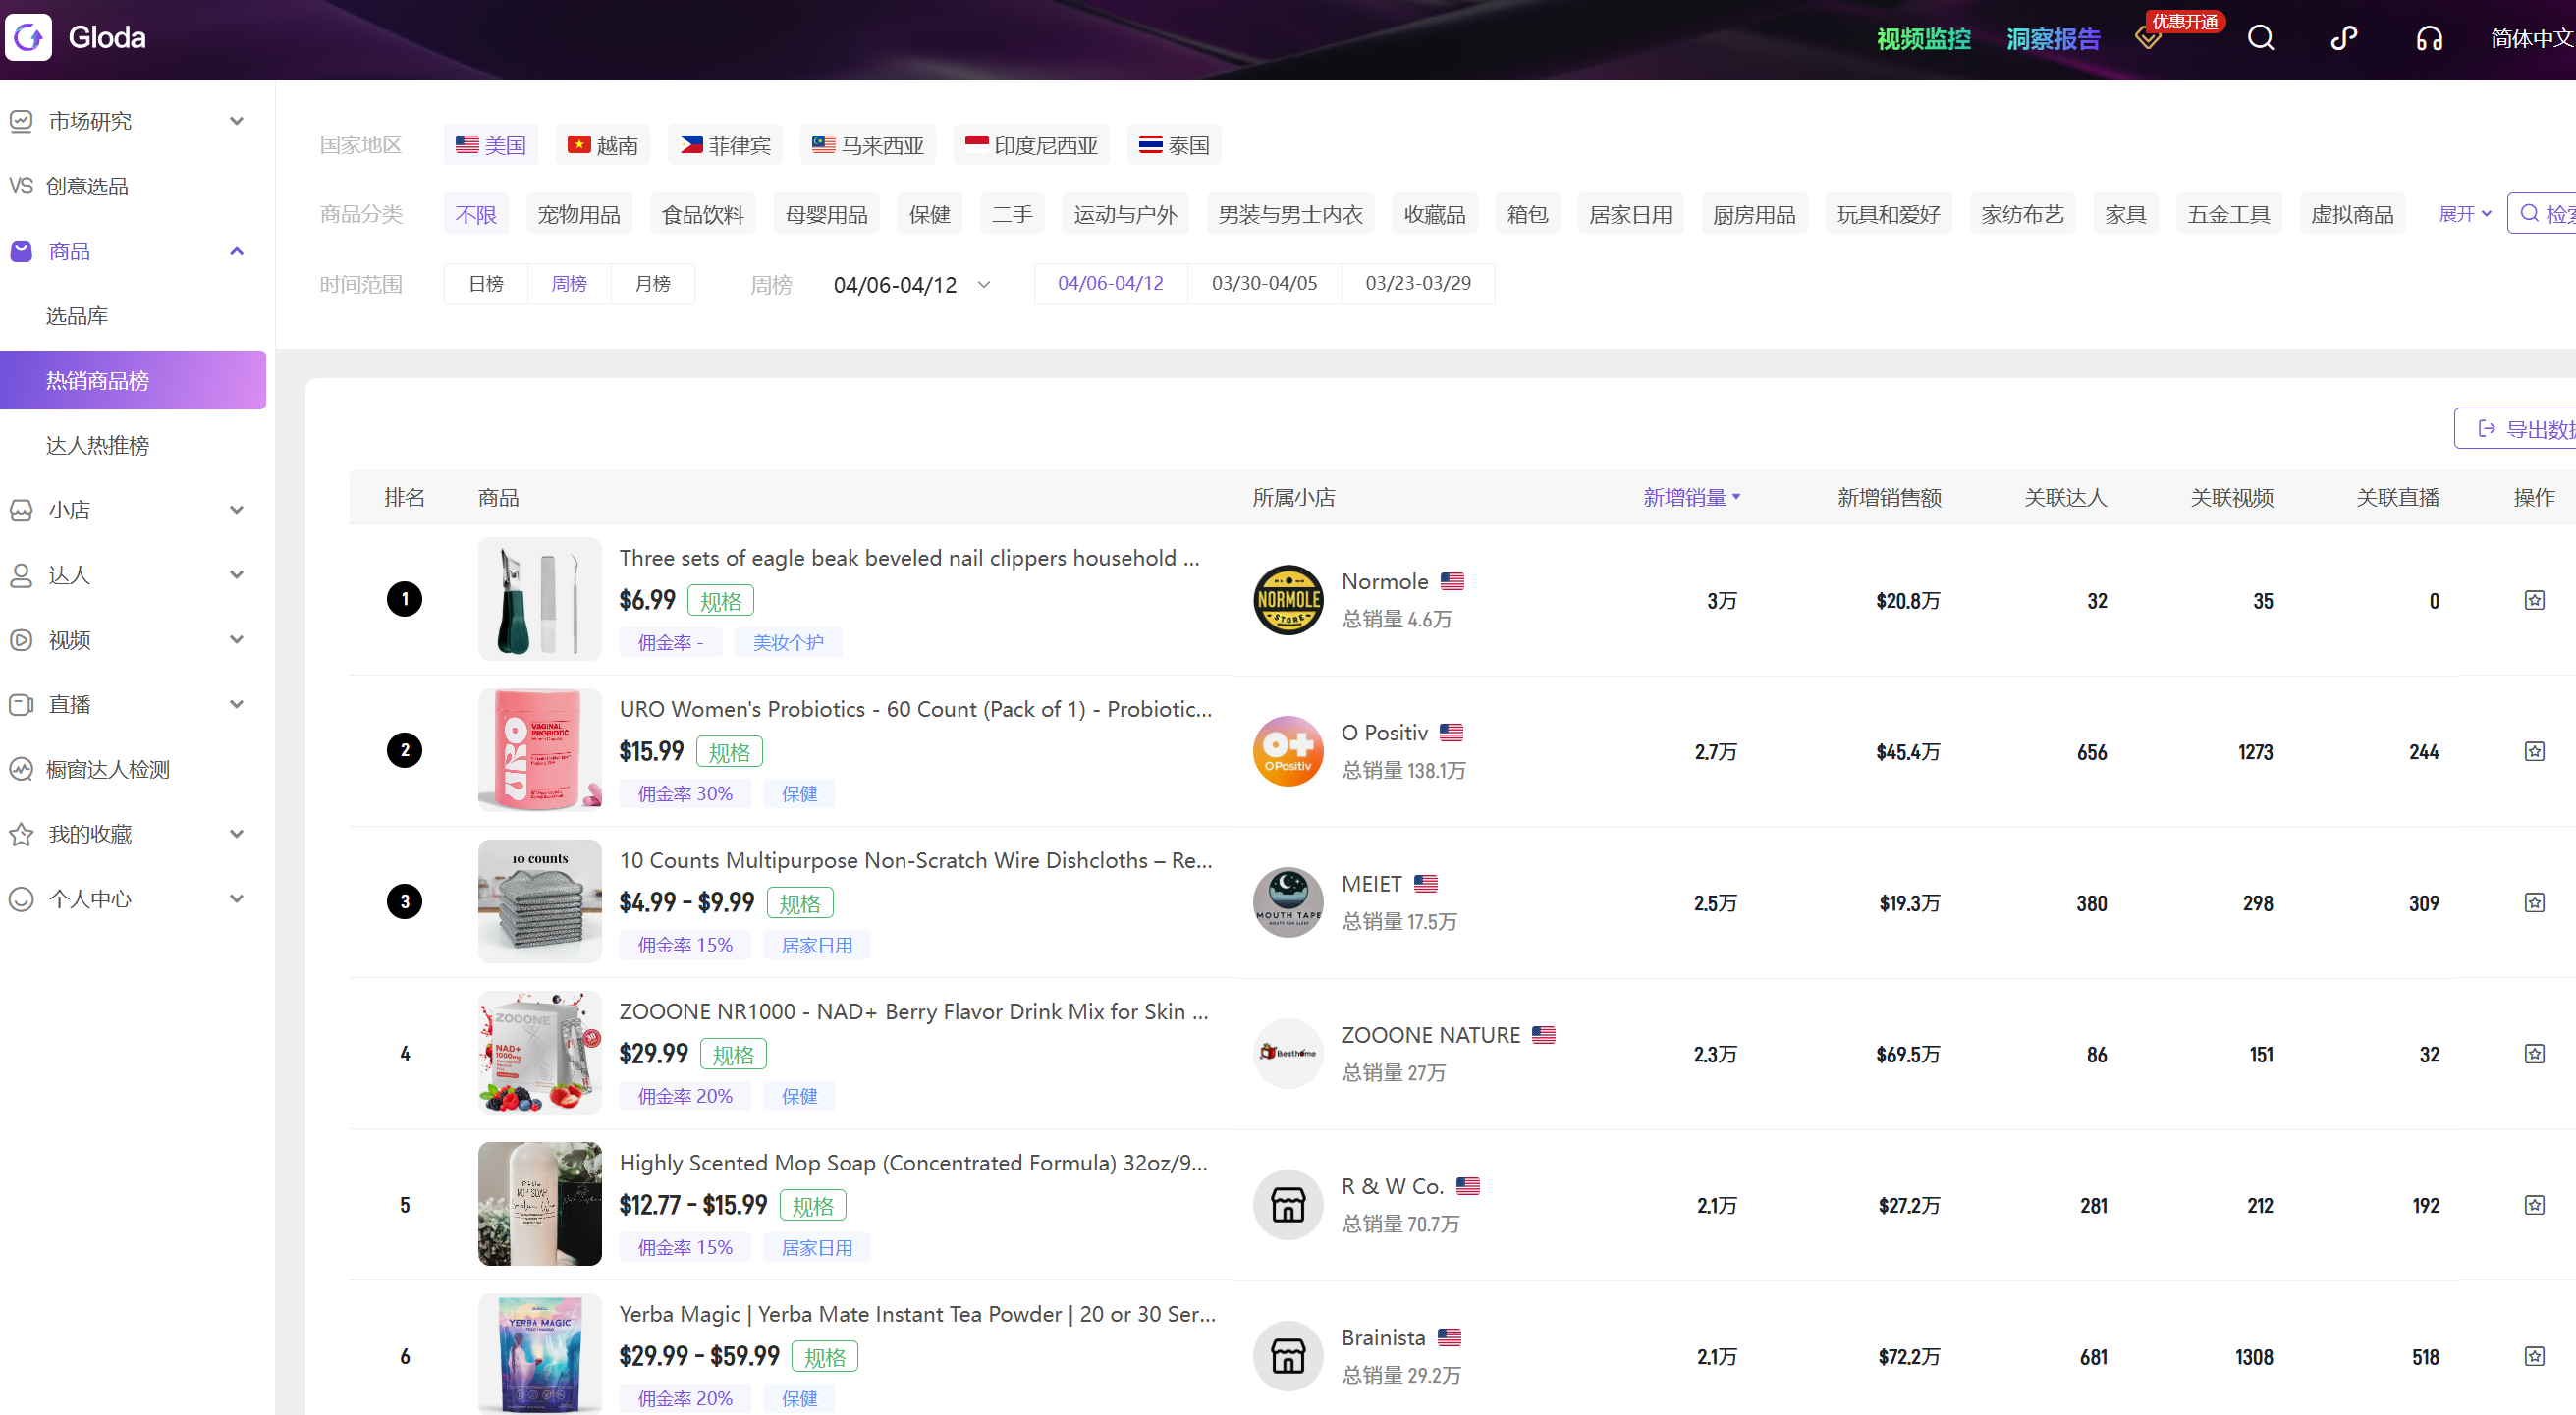Expand more categories with 展开

pos(2465,214)
